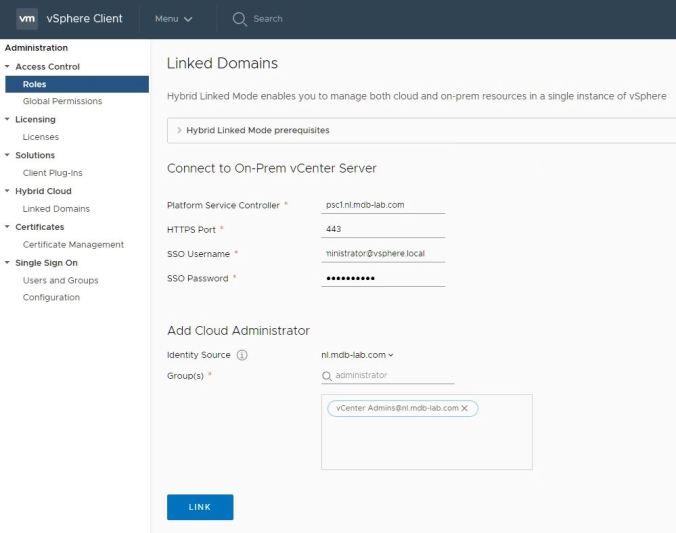This screenshot has height=533, width=676.
Task: Remove the vCenter Admins group chip
Action: point(464,409)
